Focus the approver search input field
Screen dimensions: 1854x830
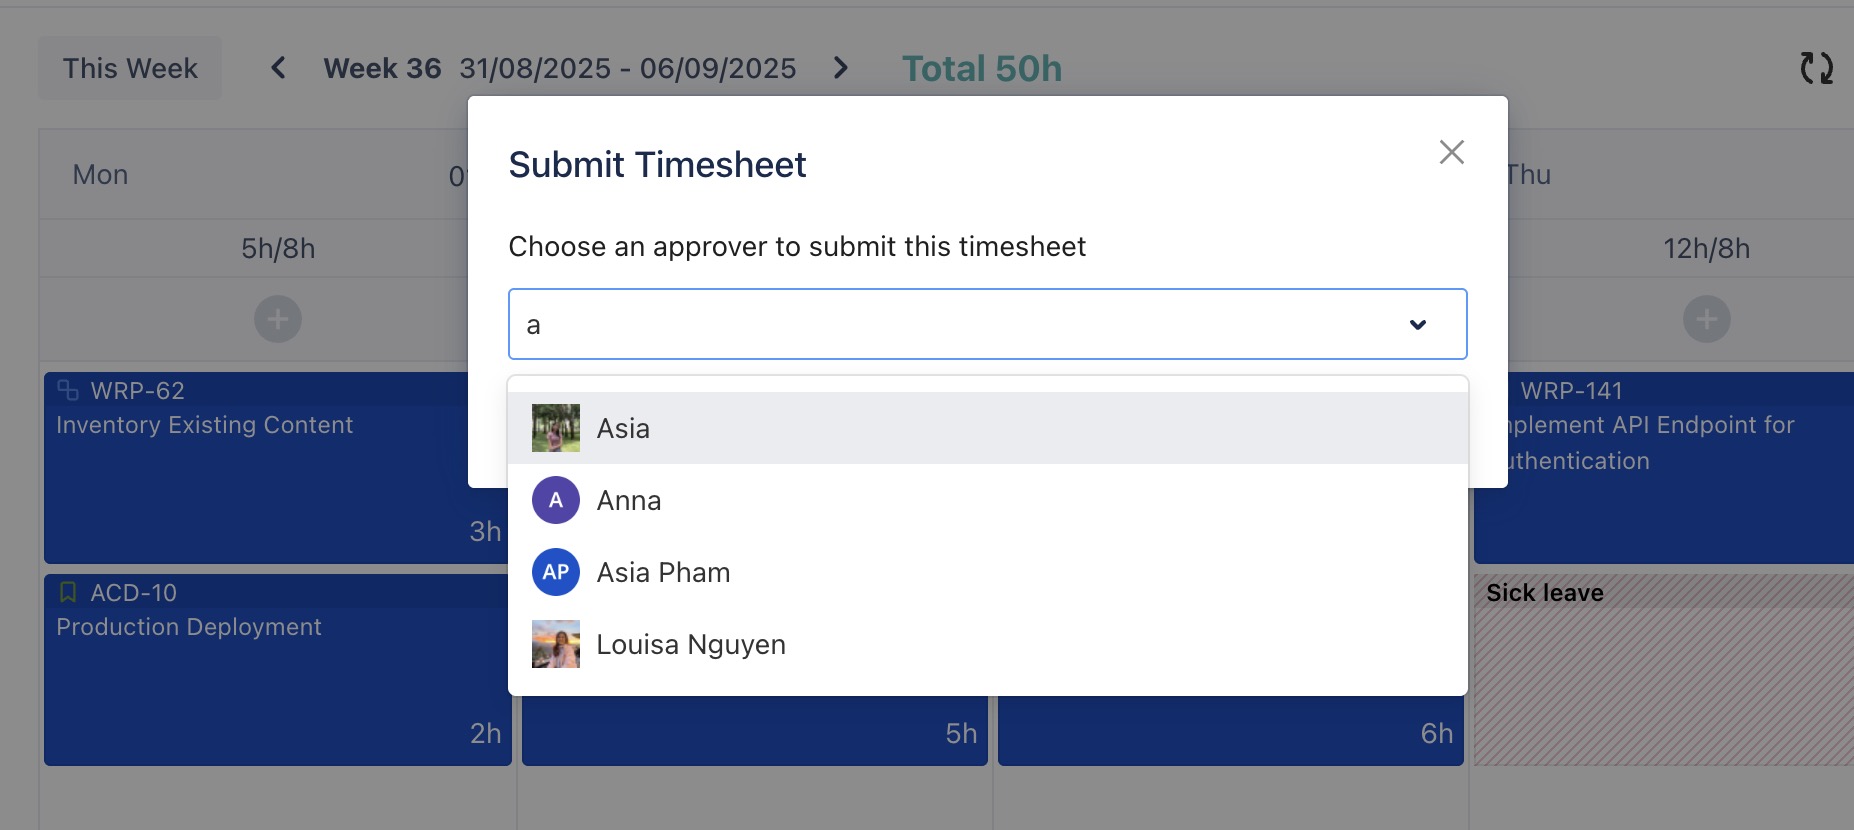[x=950, y=324]
